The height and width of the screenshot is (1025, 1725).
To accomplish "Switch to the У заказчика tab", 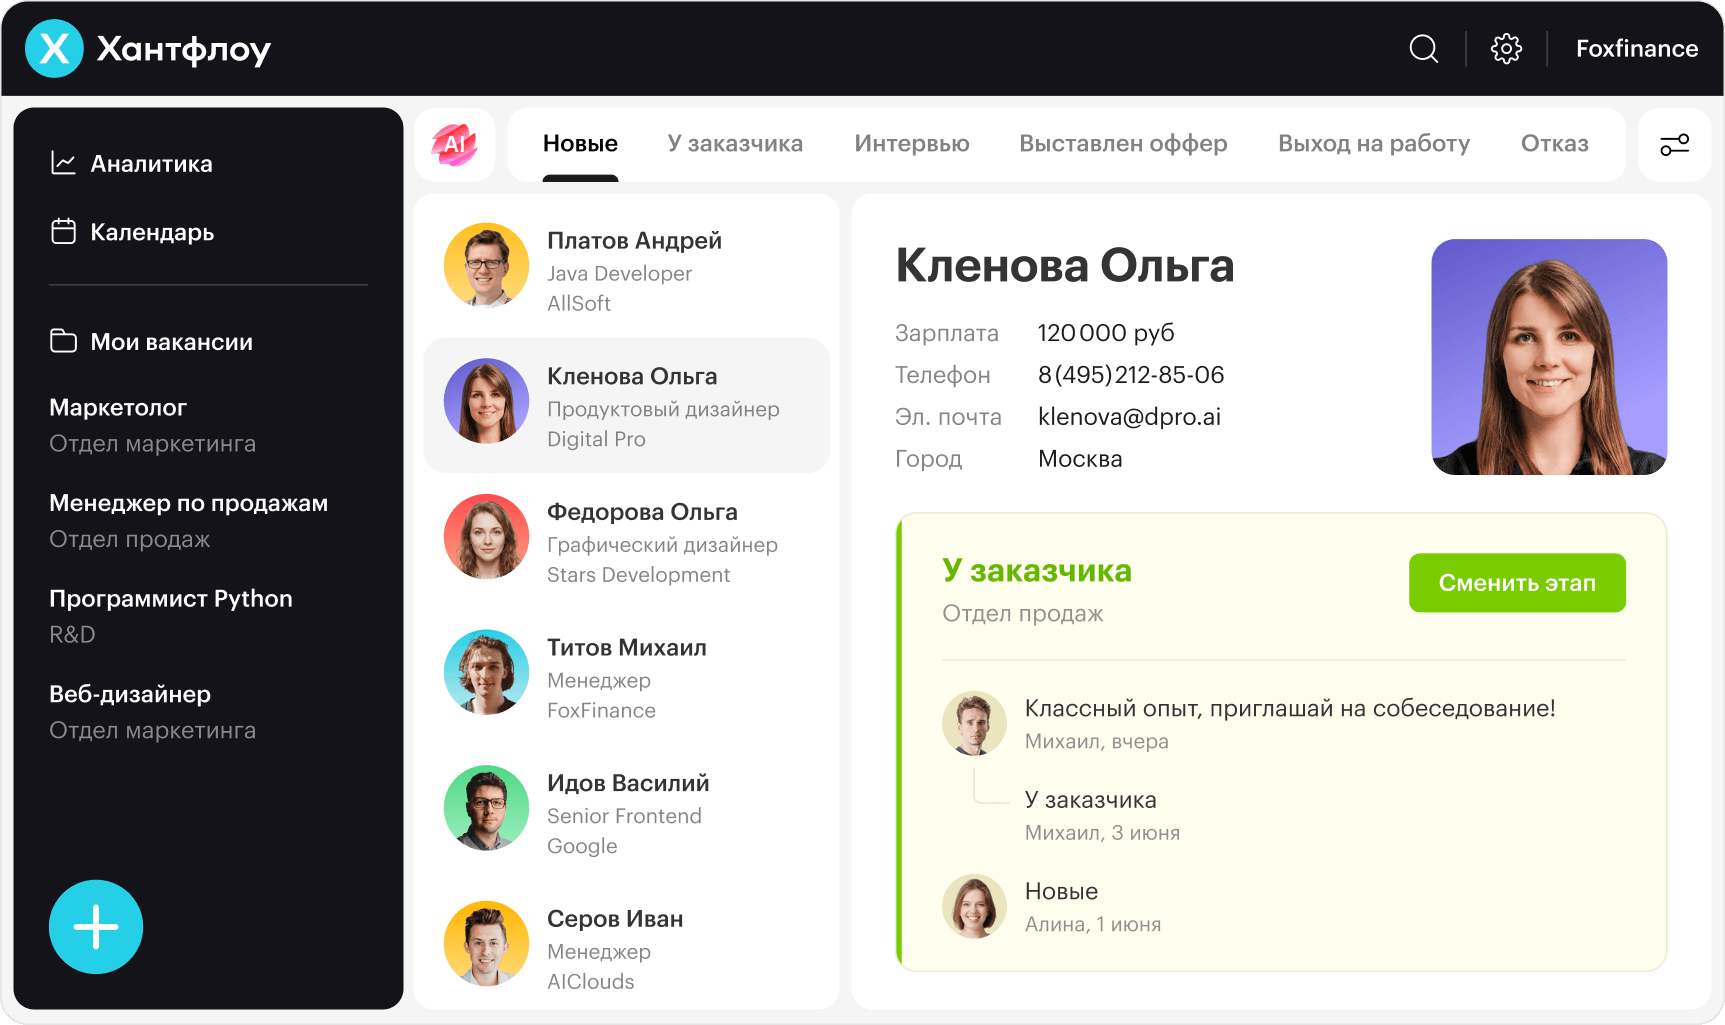I will [x=735, y=143].
